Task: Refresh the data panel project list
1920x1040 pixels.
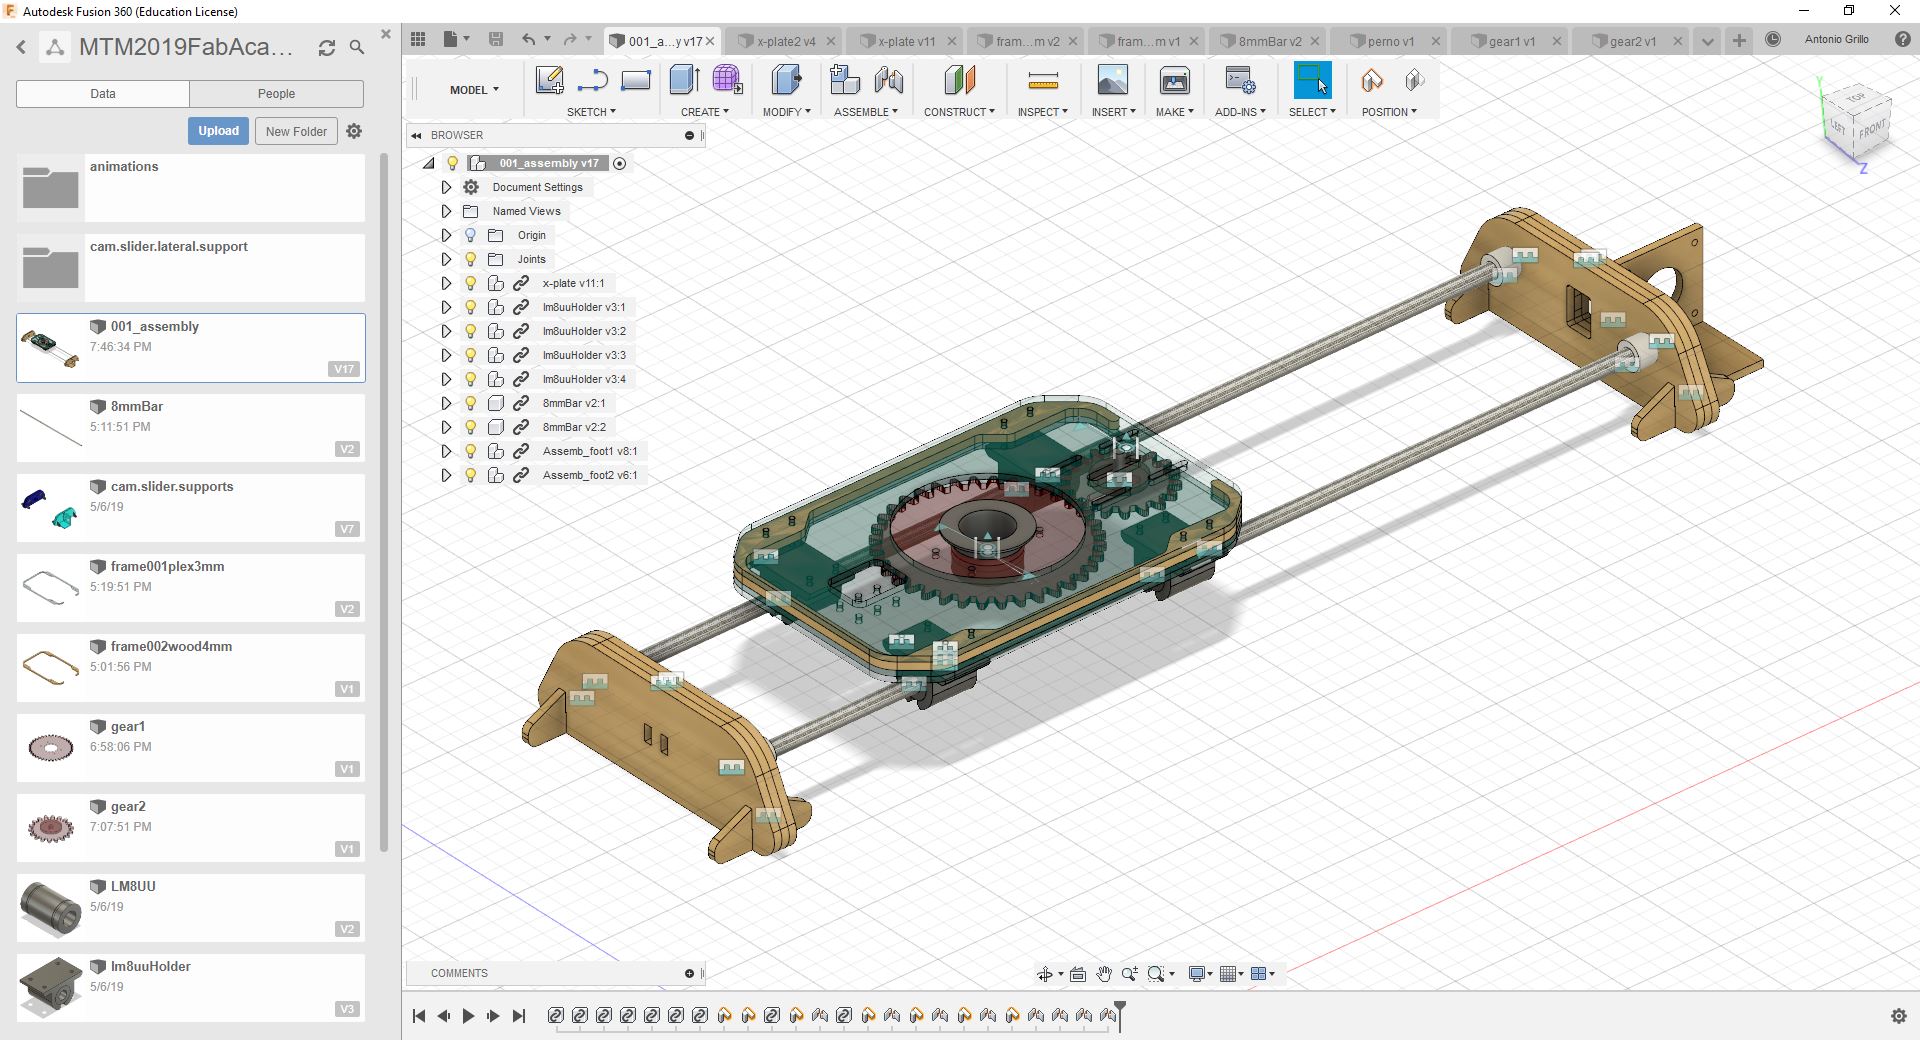Action: pyautogui.click(x=326, y=47)
